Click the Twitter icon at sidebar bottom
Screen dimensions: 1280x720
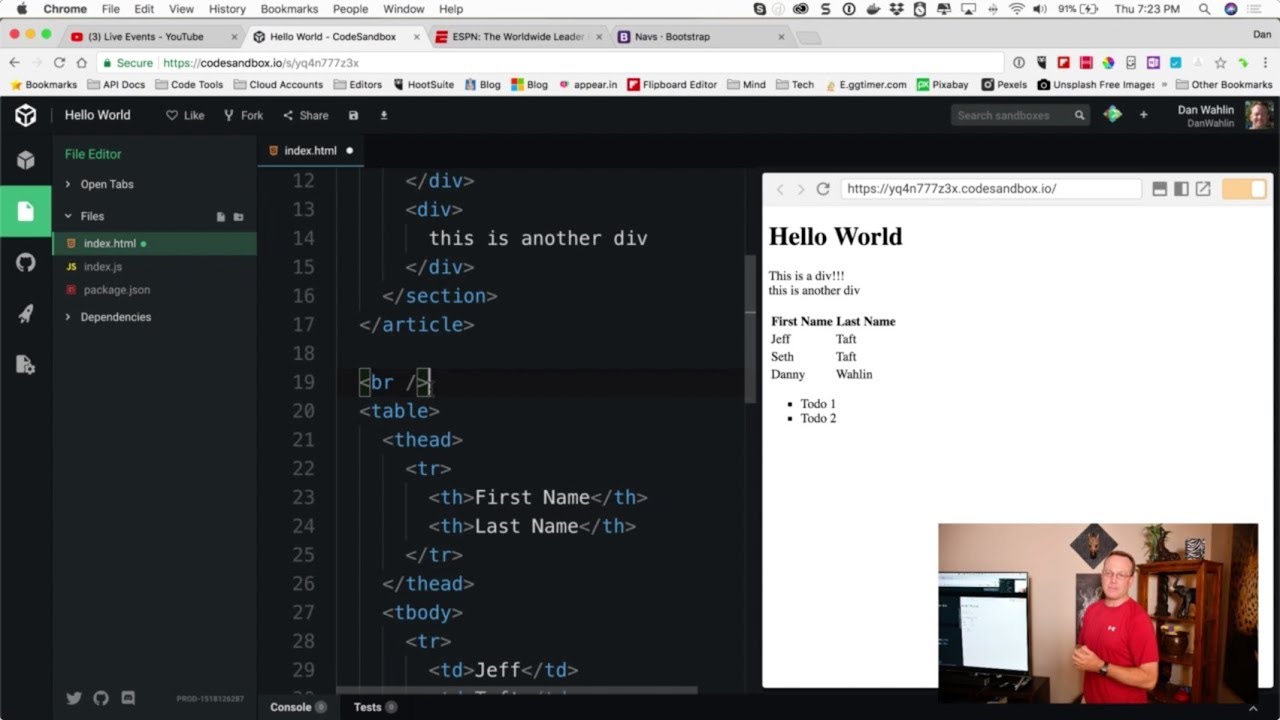(x=74, y=698)
